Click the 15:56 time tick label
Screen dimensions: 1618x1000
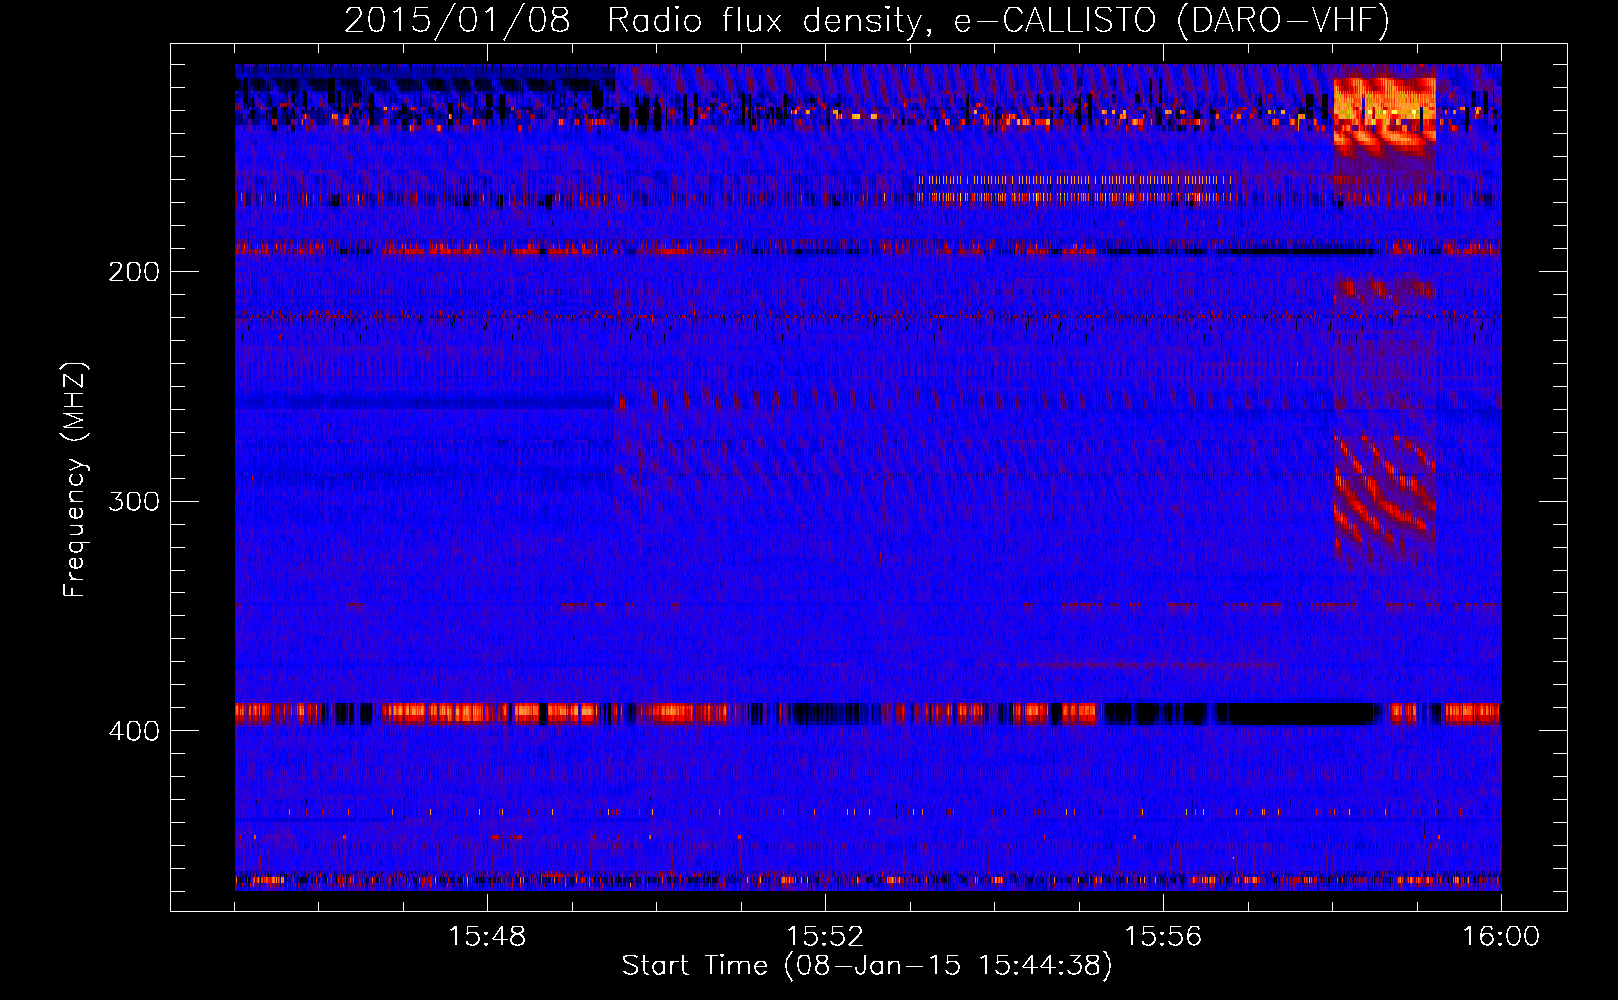click(x=1163, y=937)
